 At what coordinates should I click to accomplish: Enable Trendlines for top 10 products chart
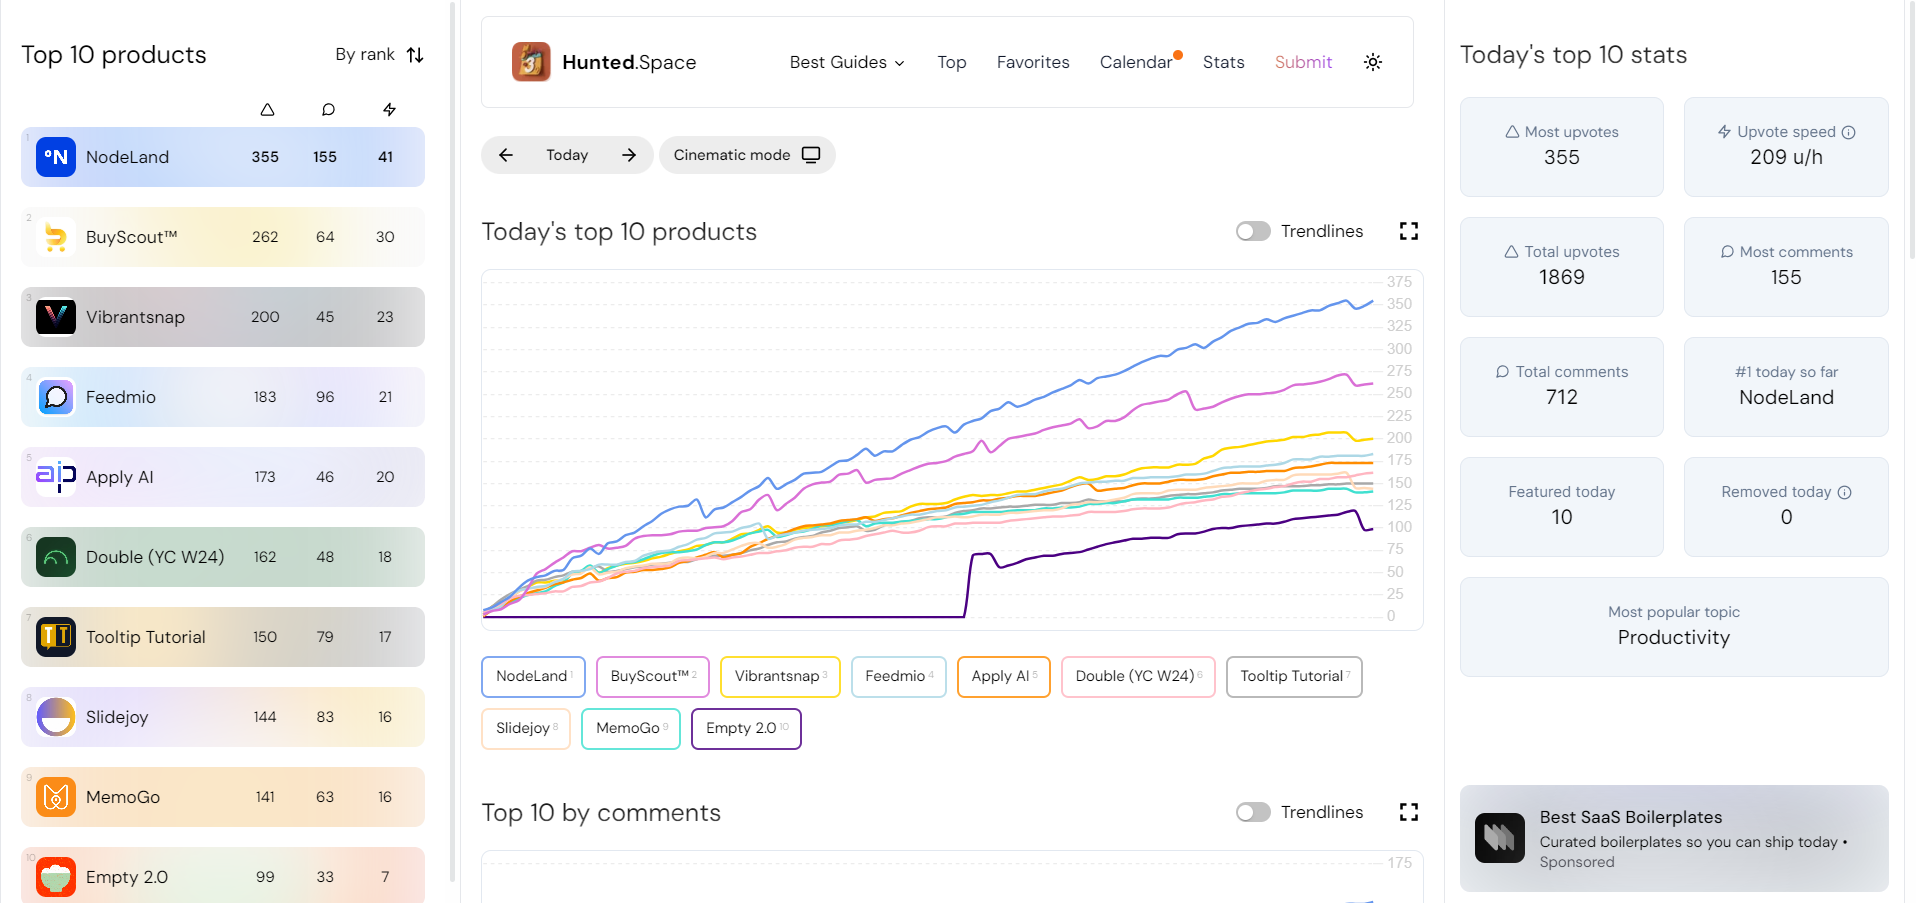pos(1253,231)
